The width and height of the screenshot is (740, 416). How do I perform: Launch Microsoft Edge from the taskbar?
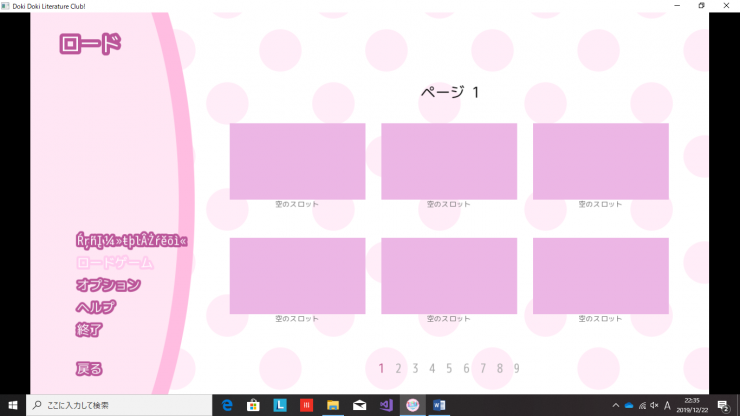(227, 405)
